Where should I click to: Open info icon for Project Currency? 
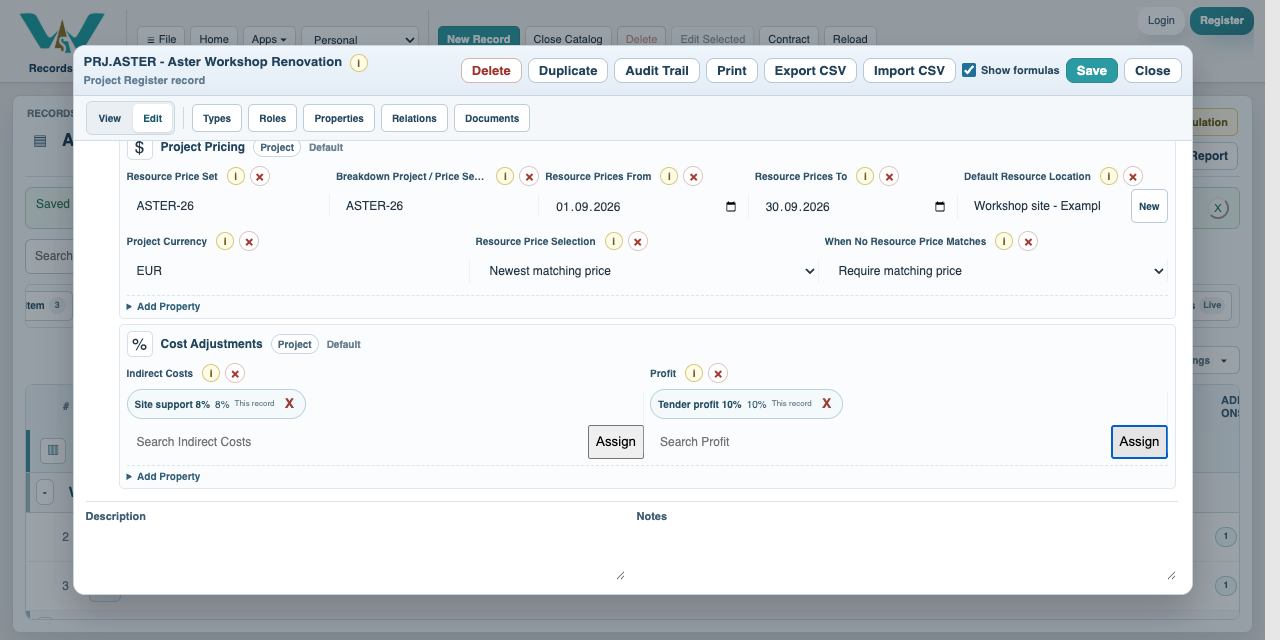pyautogui.click(x=226, y=242)
